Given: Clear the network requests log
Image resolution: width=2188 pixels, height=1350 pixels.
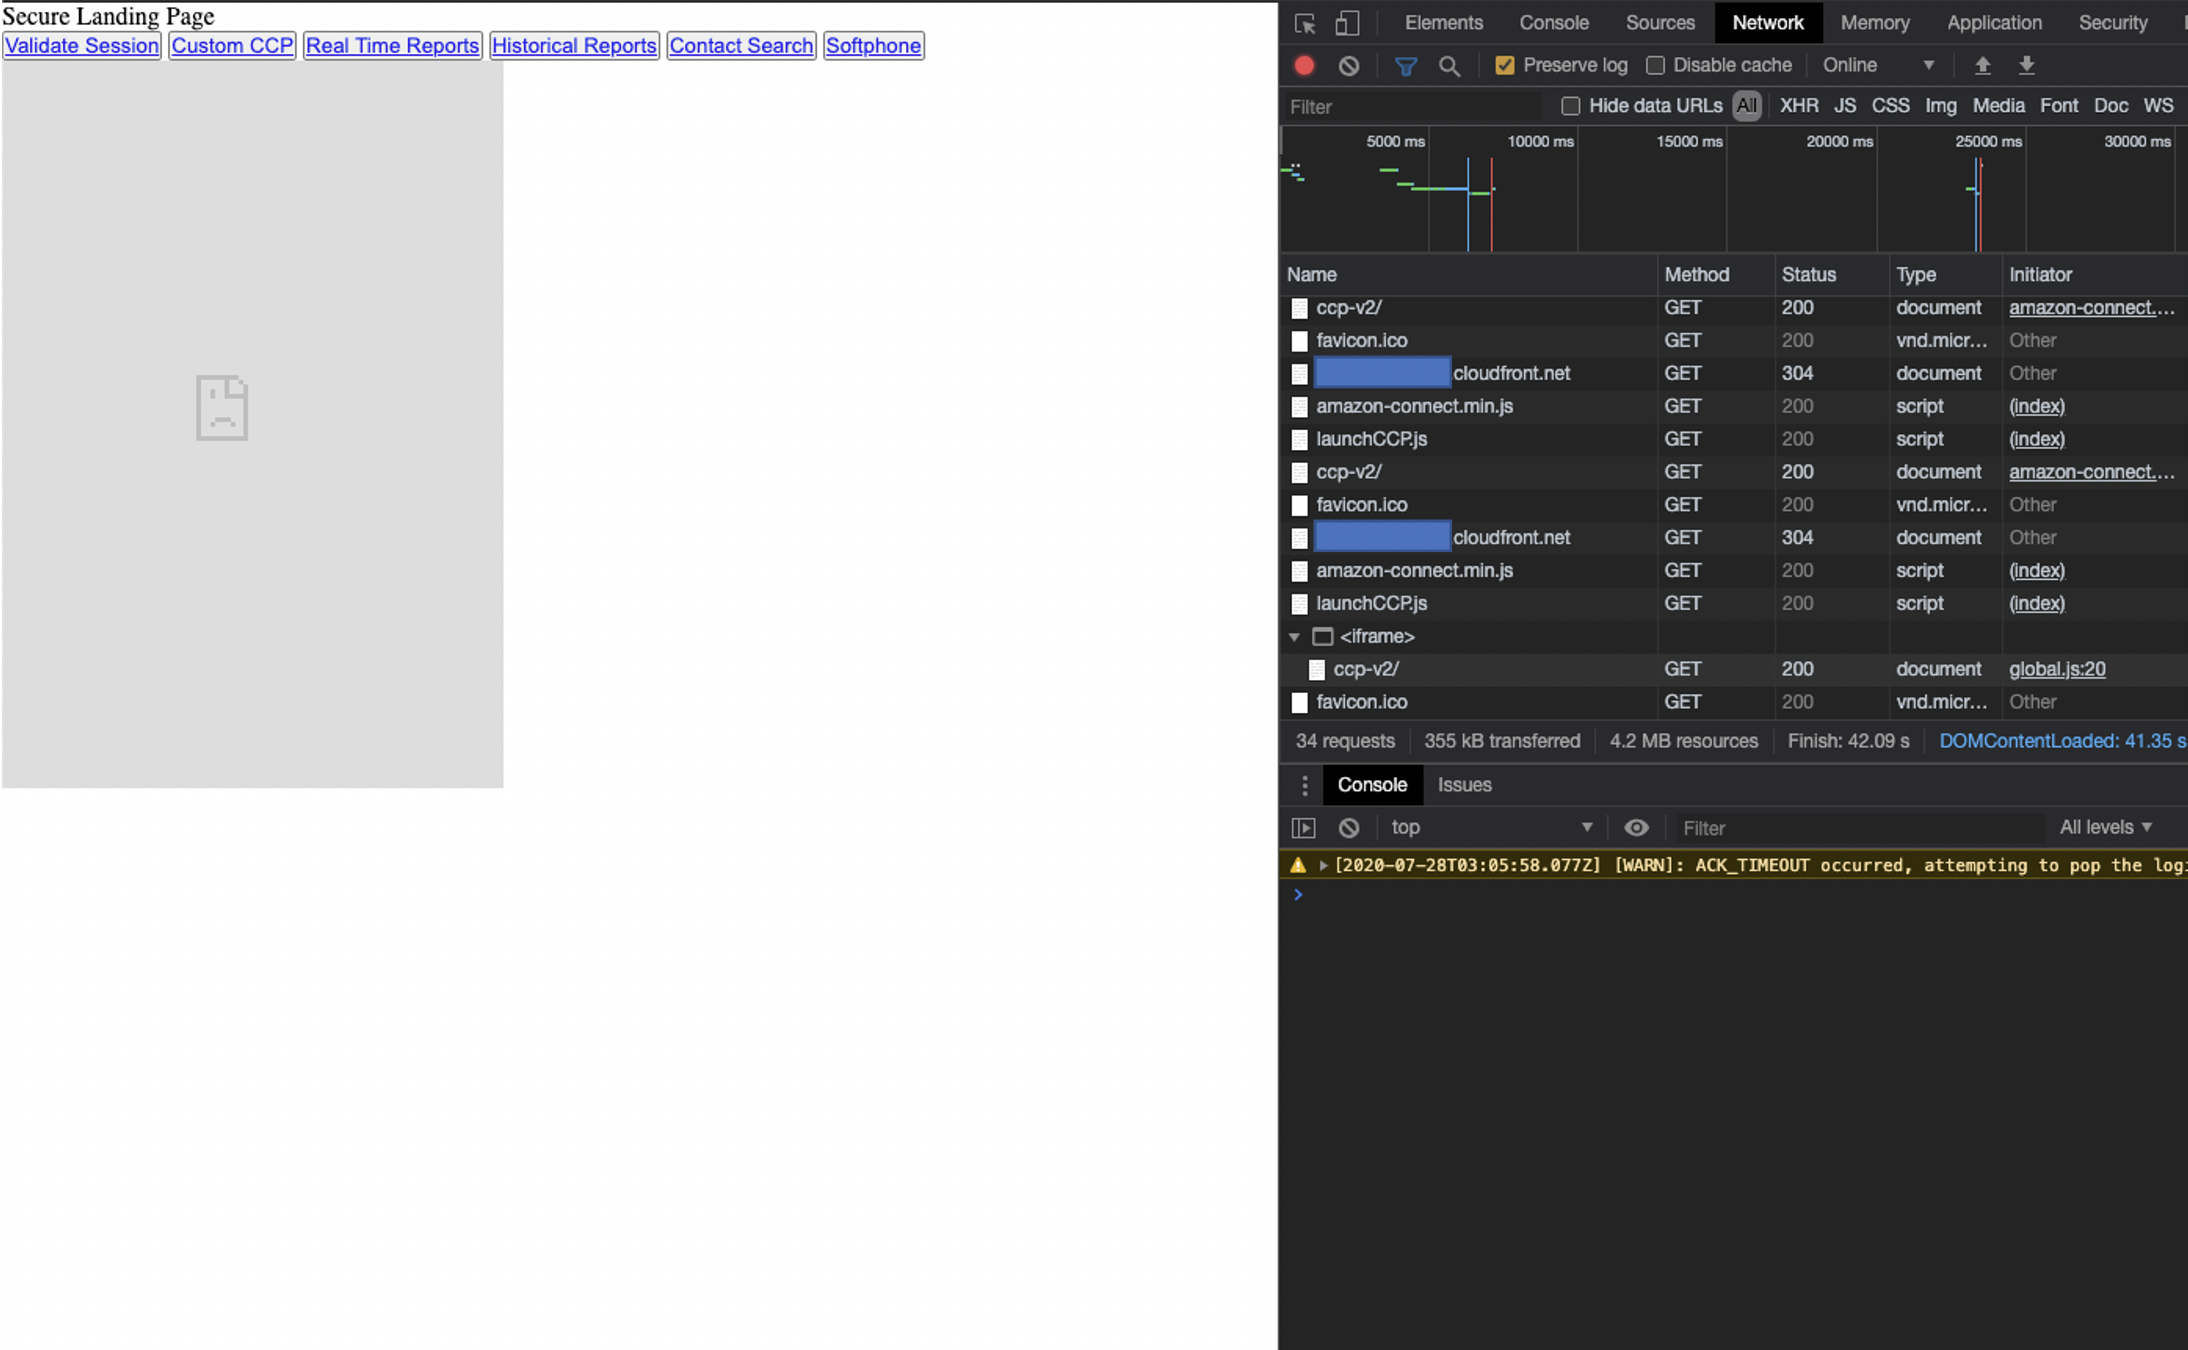Looking at the screenshot, I should [x=1349, y=64].
